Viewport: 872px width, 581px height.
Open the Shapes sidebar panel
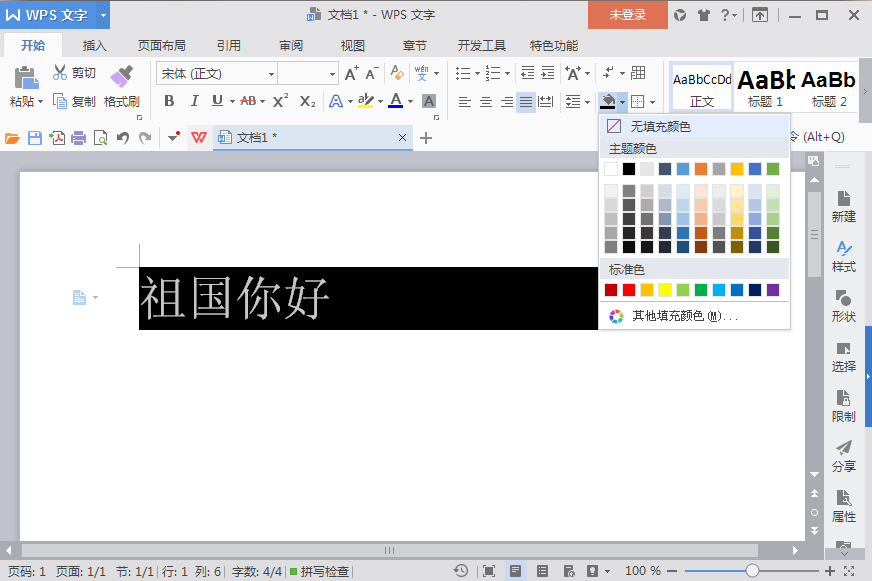tap(843, 306)
